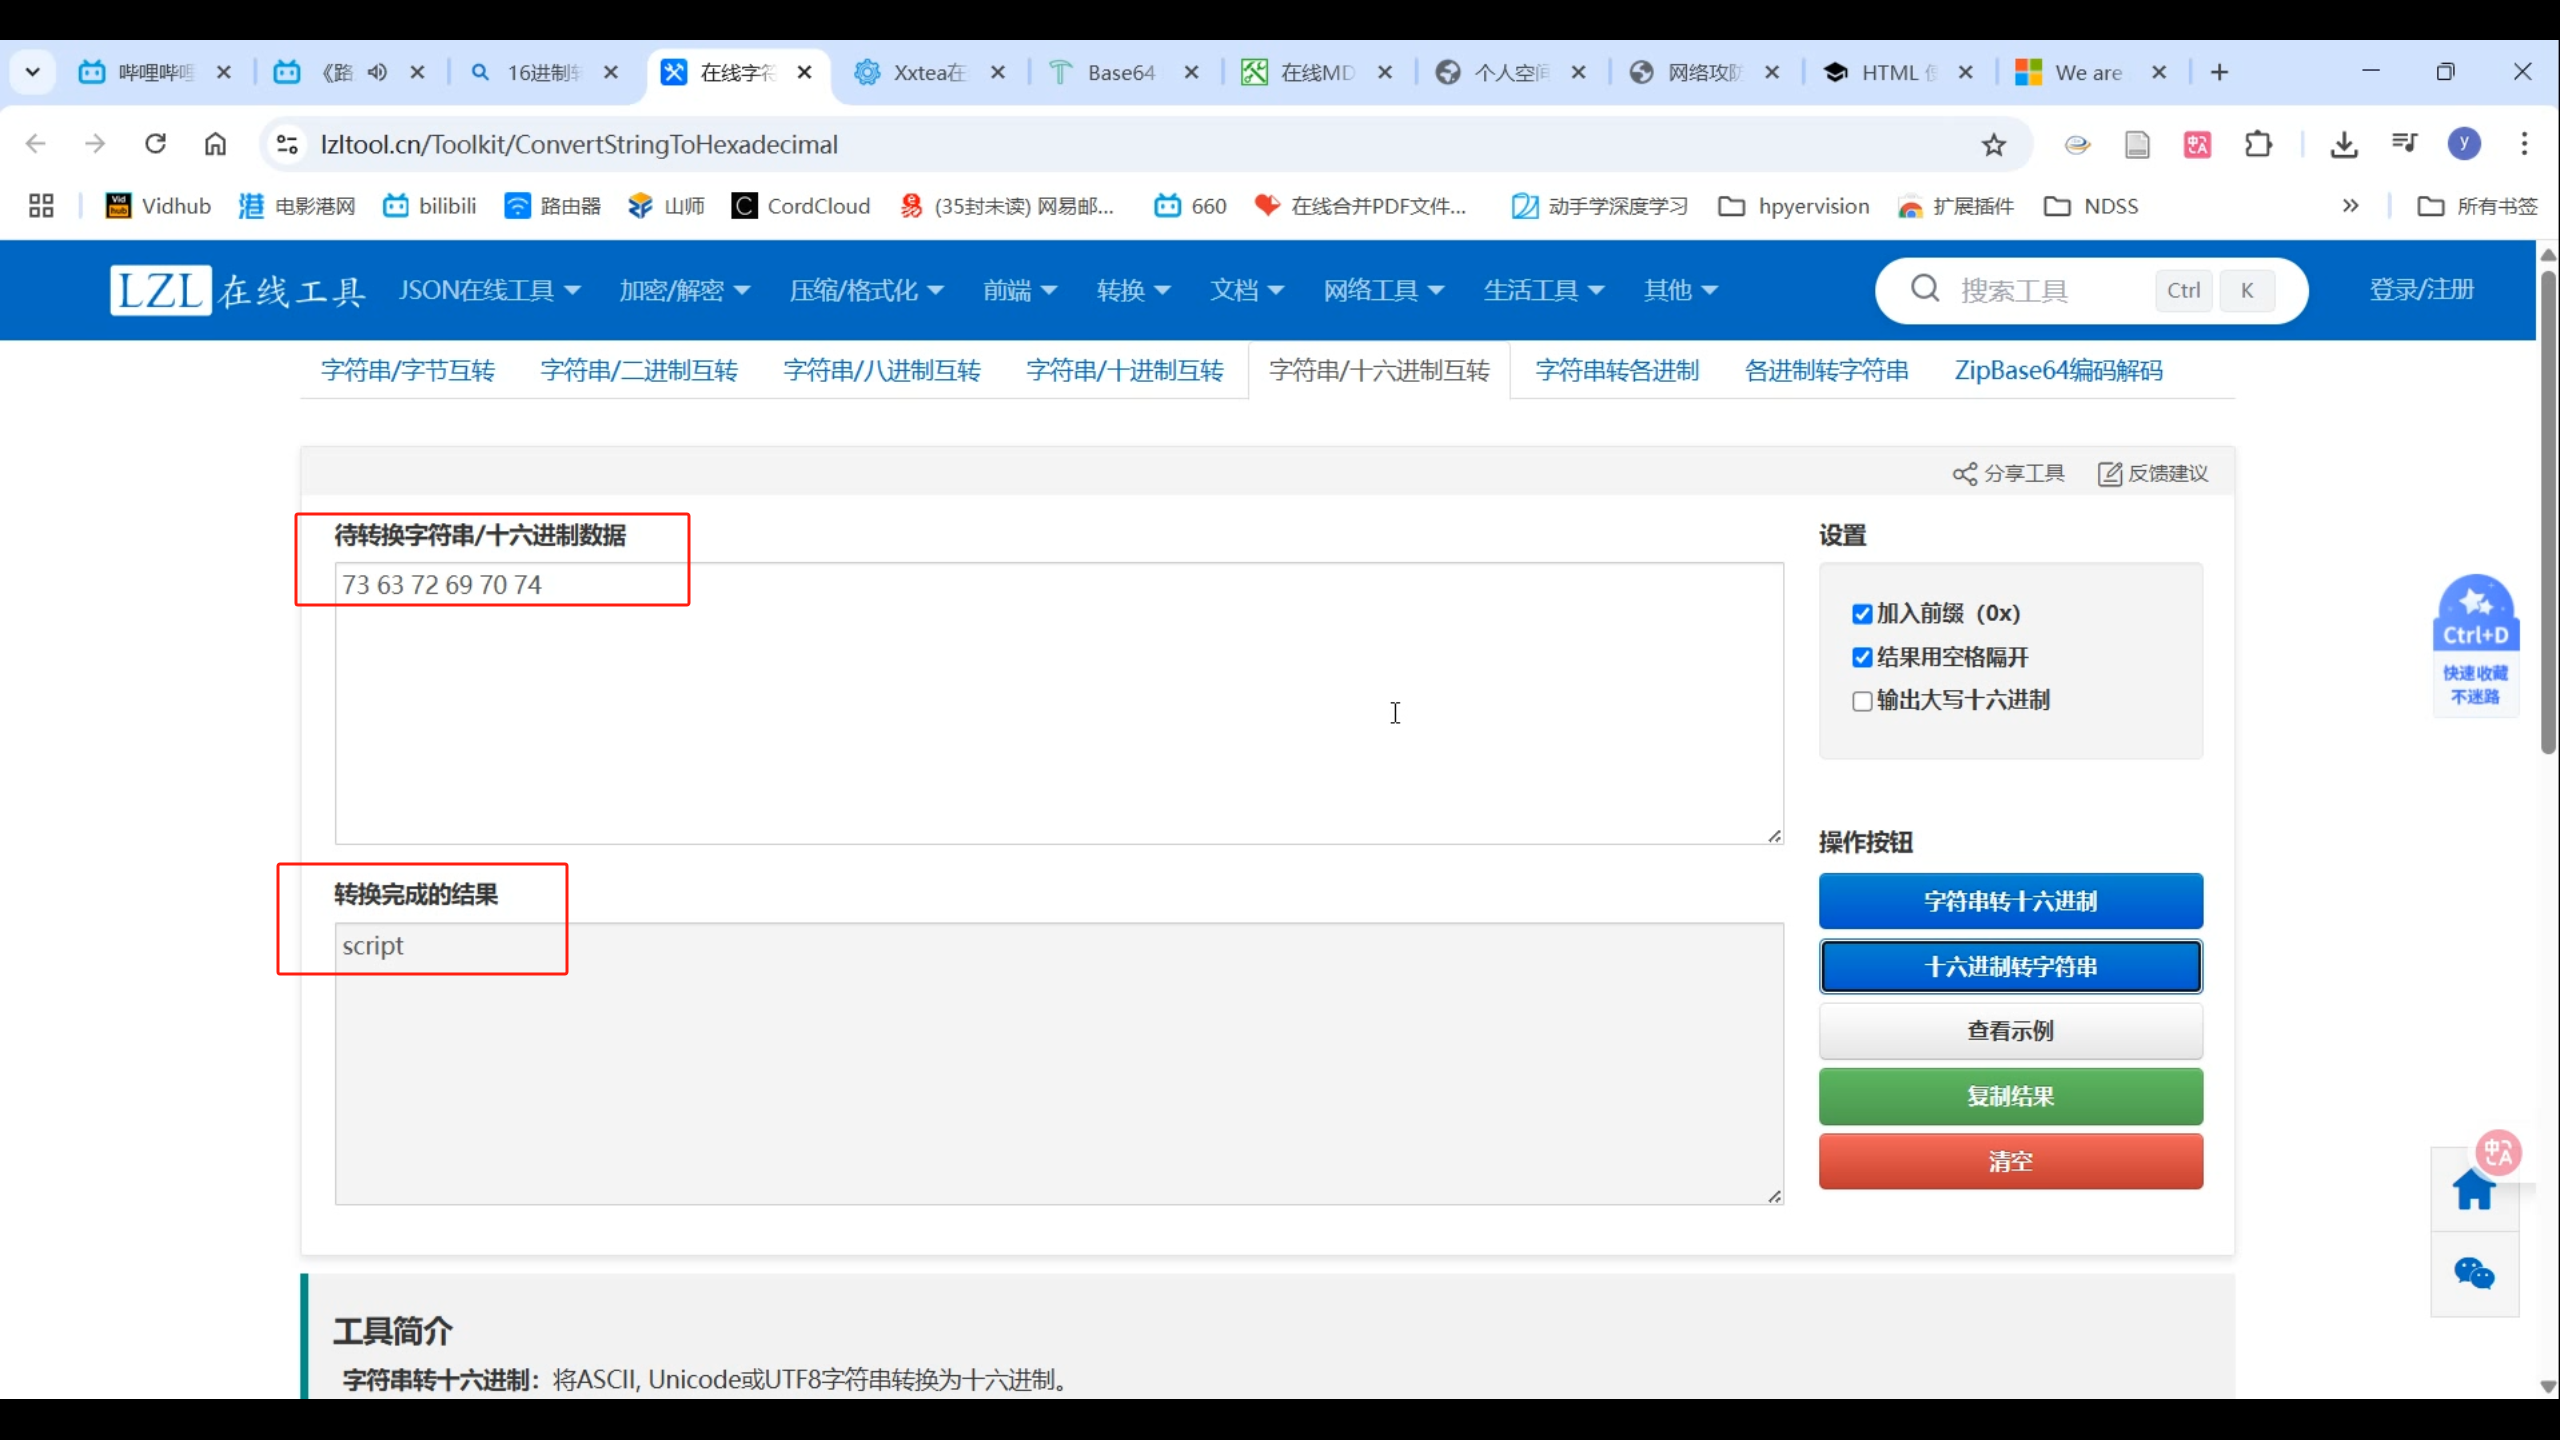
Task: Open the WeChat icon on right sidebar
Action: click(2473, 1273)
